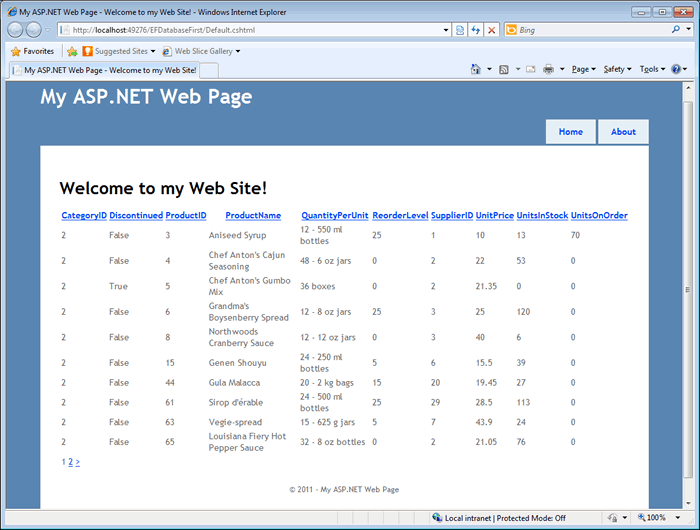Expand the address bar autocomplete dropdown
The height and width of the screenshot is (530, 700).
pyautogui.click(x=446, y=30)
